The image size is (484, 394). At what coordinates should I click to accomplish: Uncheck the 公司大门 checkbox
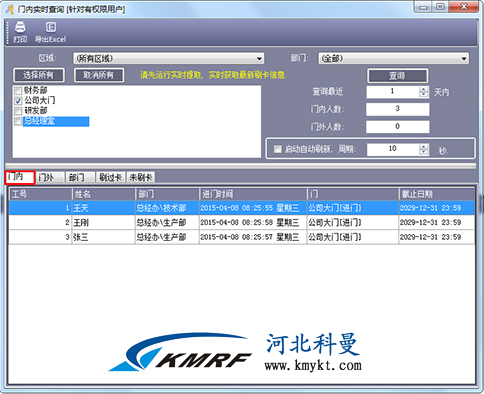(x=18, y=101)
